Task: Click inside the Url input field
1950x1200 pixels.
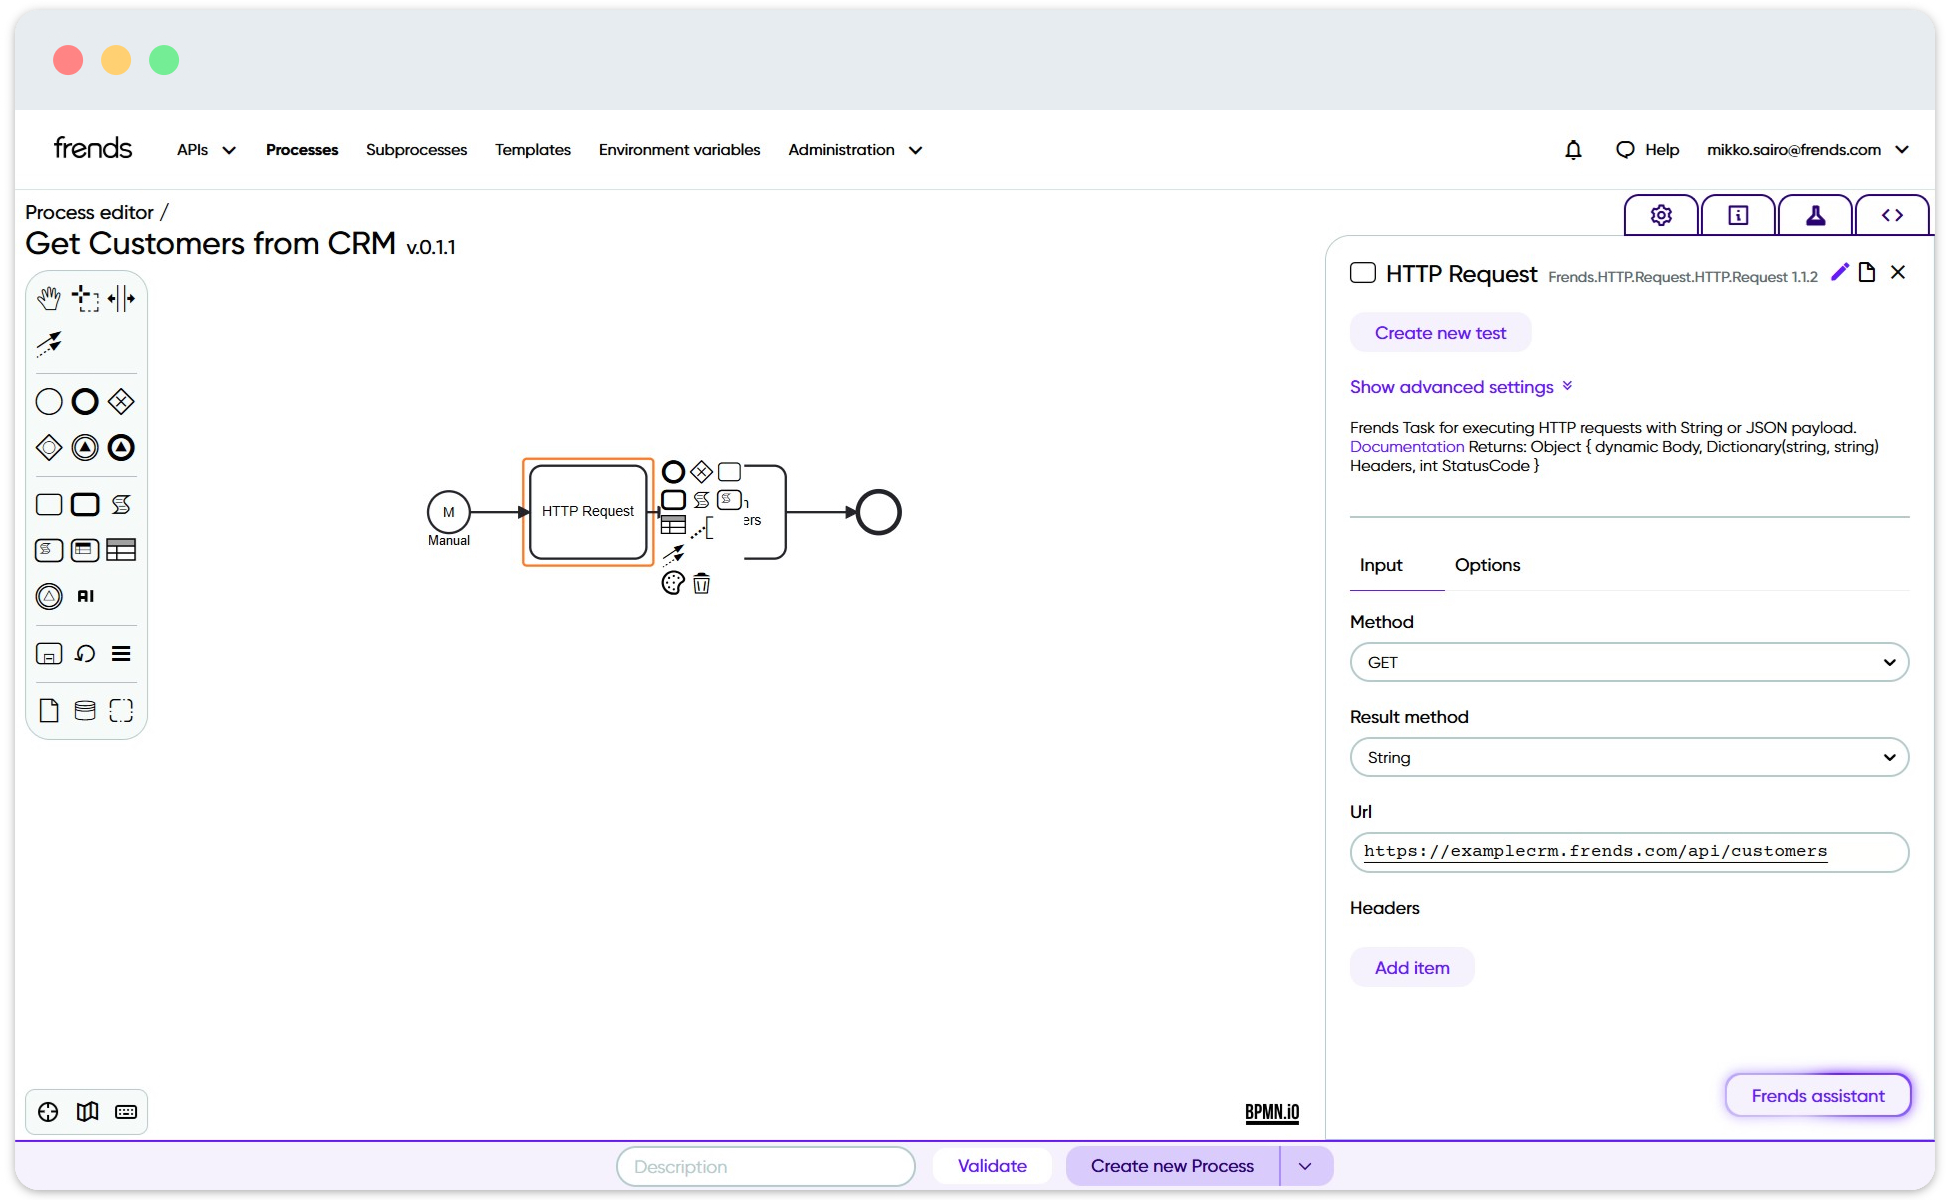Action: tap(1628, 852)
